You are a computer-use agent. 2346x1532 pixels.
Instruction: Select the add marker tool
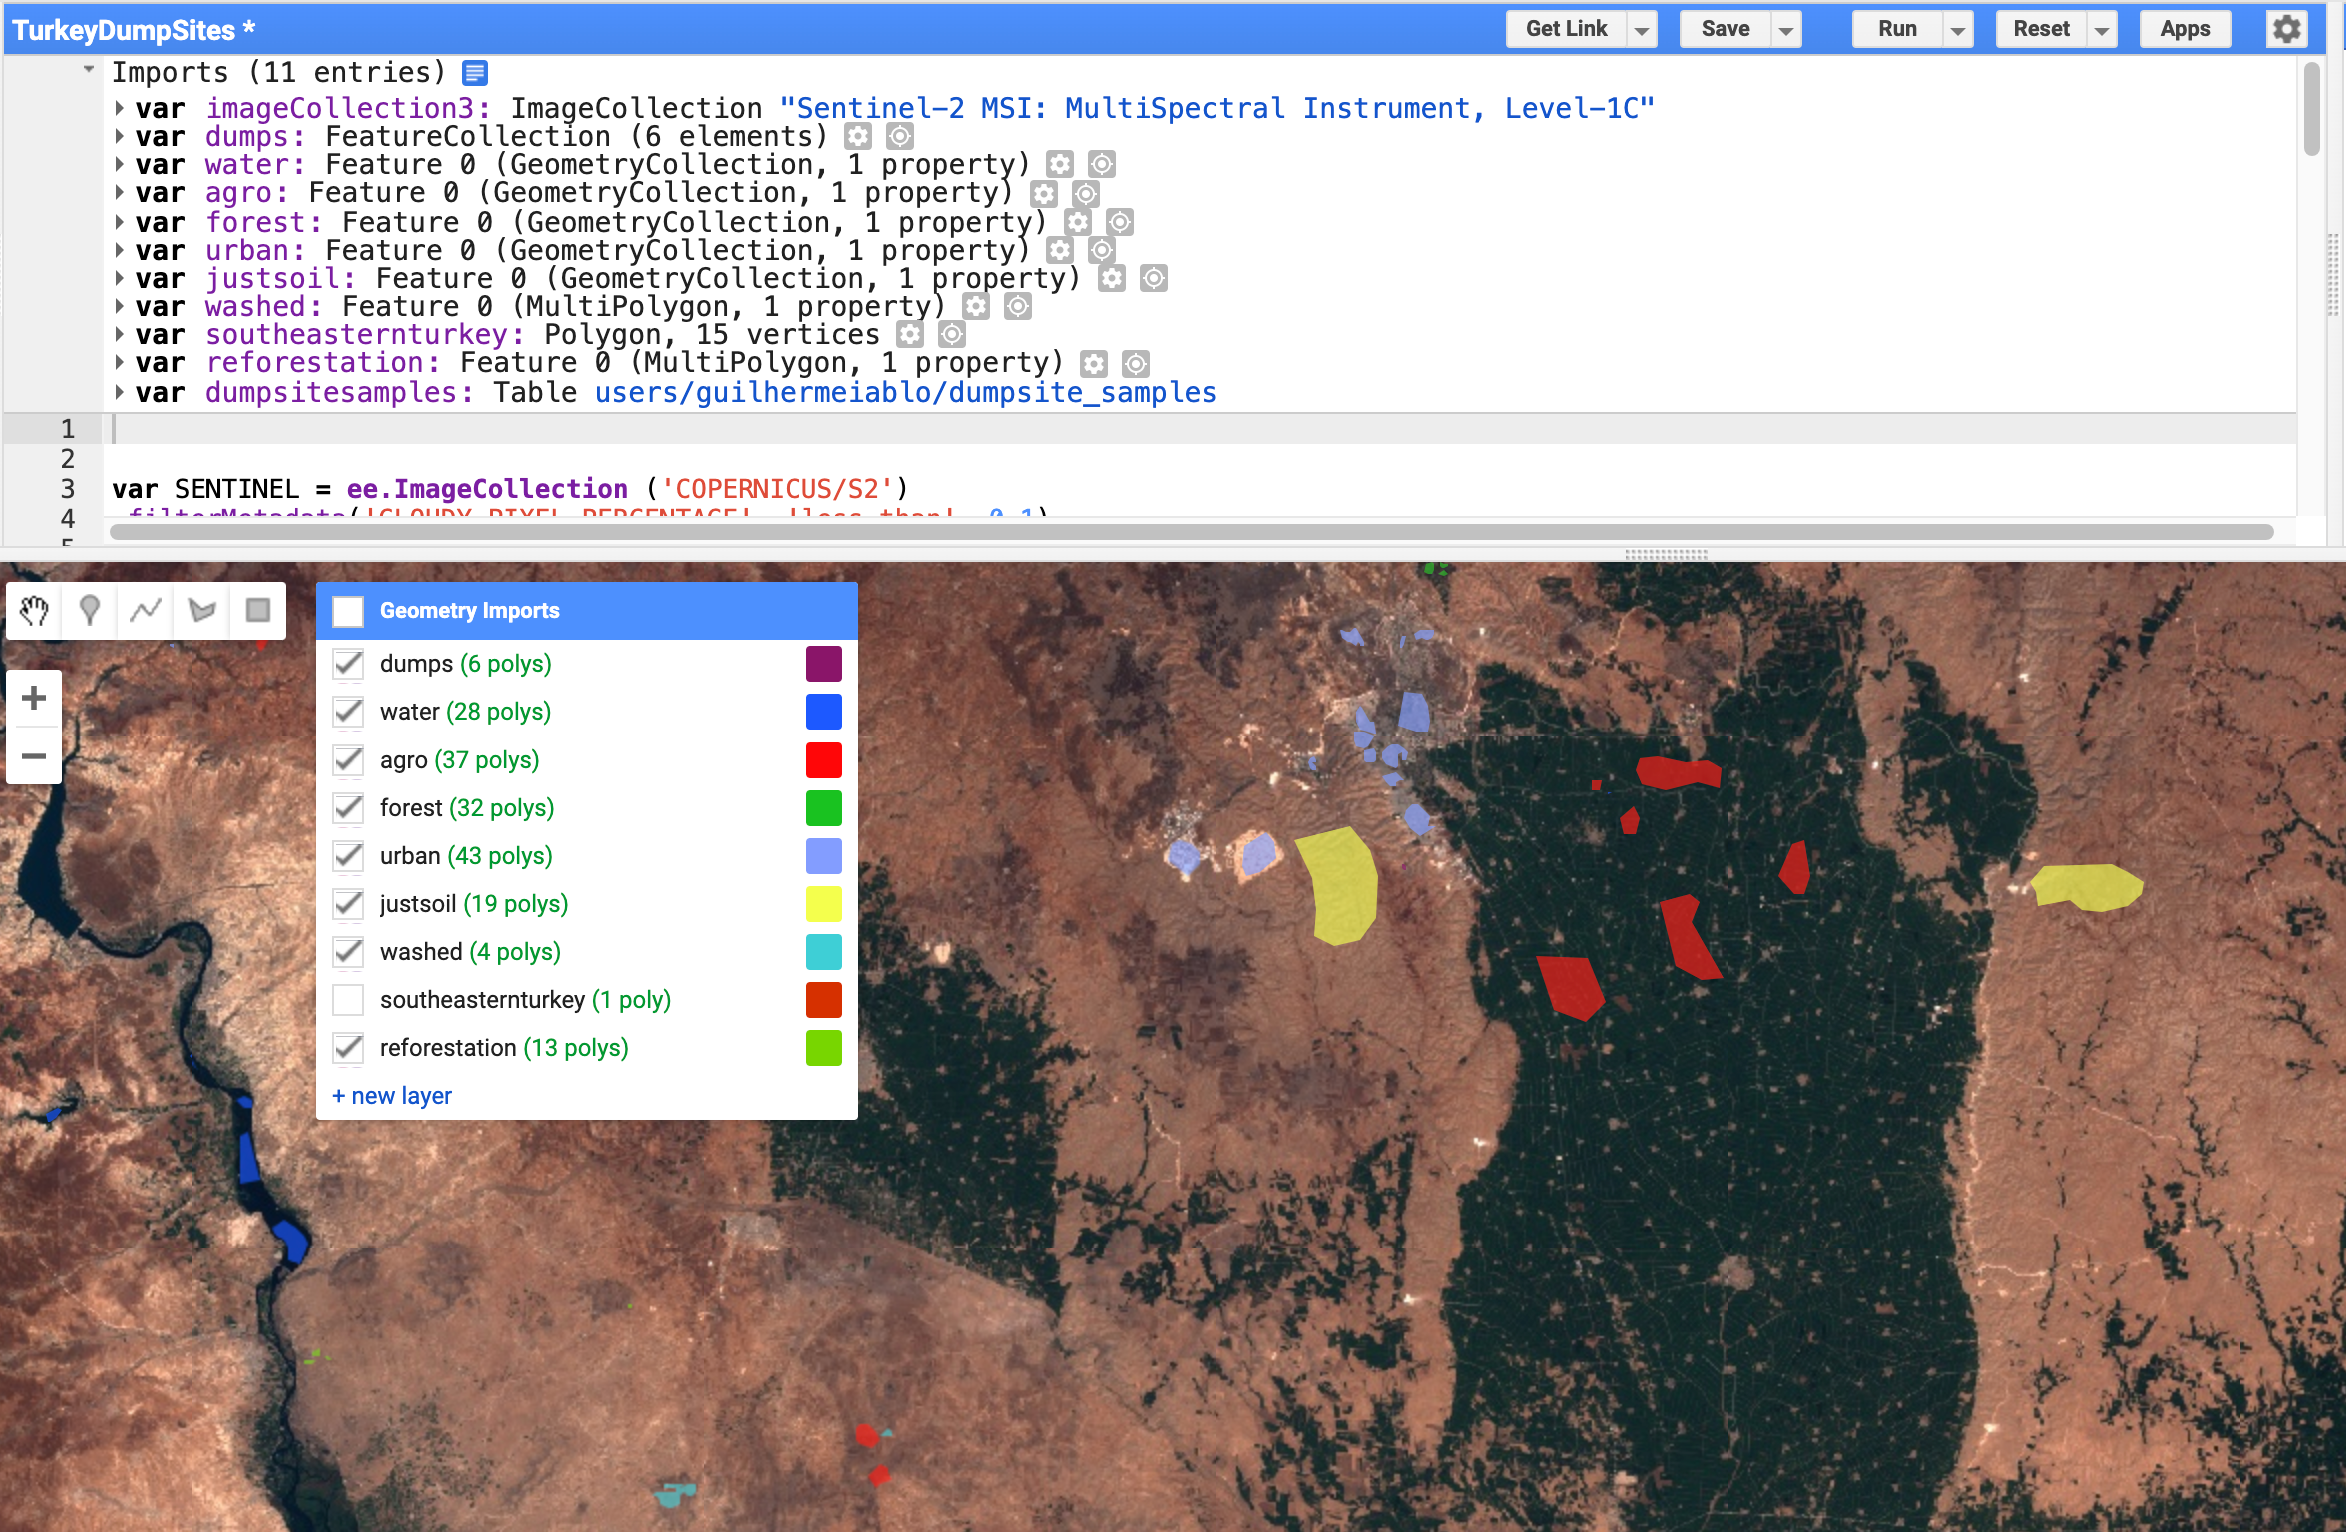click(90, 610)
